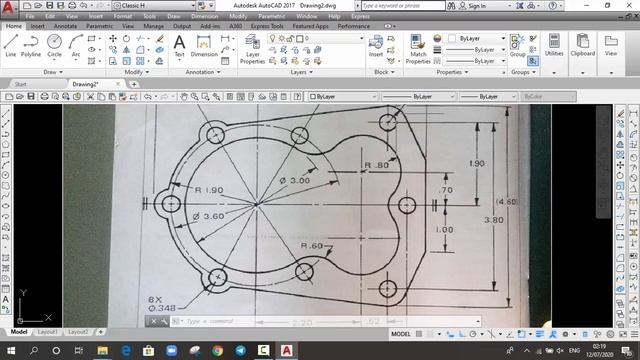Expand the Draw panel

pos(53,72)
